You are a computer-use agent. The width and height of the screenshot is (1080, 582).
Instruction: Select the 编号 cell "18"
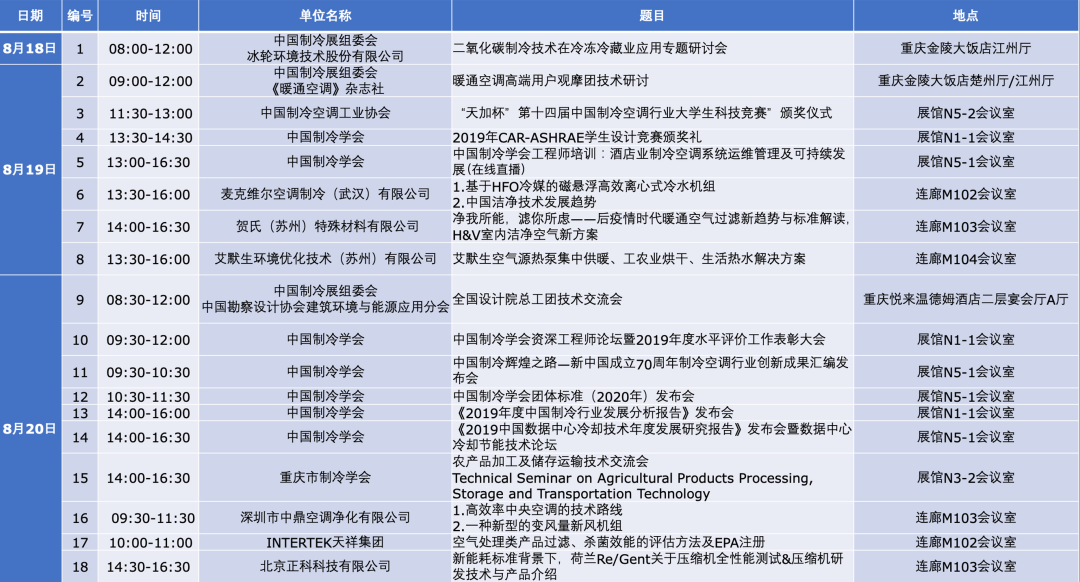pos(80,567)
